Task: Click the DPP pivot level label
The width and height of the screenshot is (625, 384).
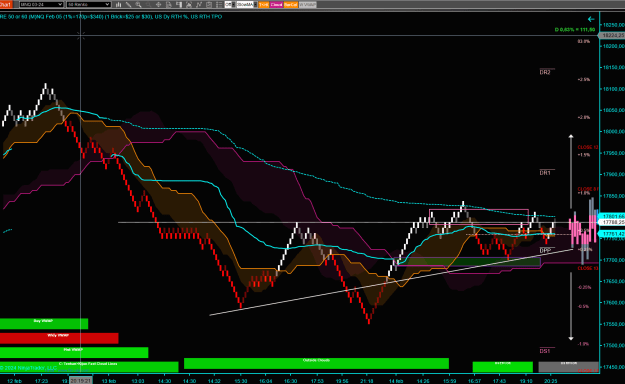Action: pyautogui.click(x=545, y=250)
